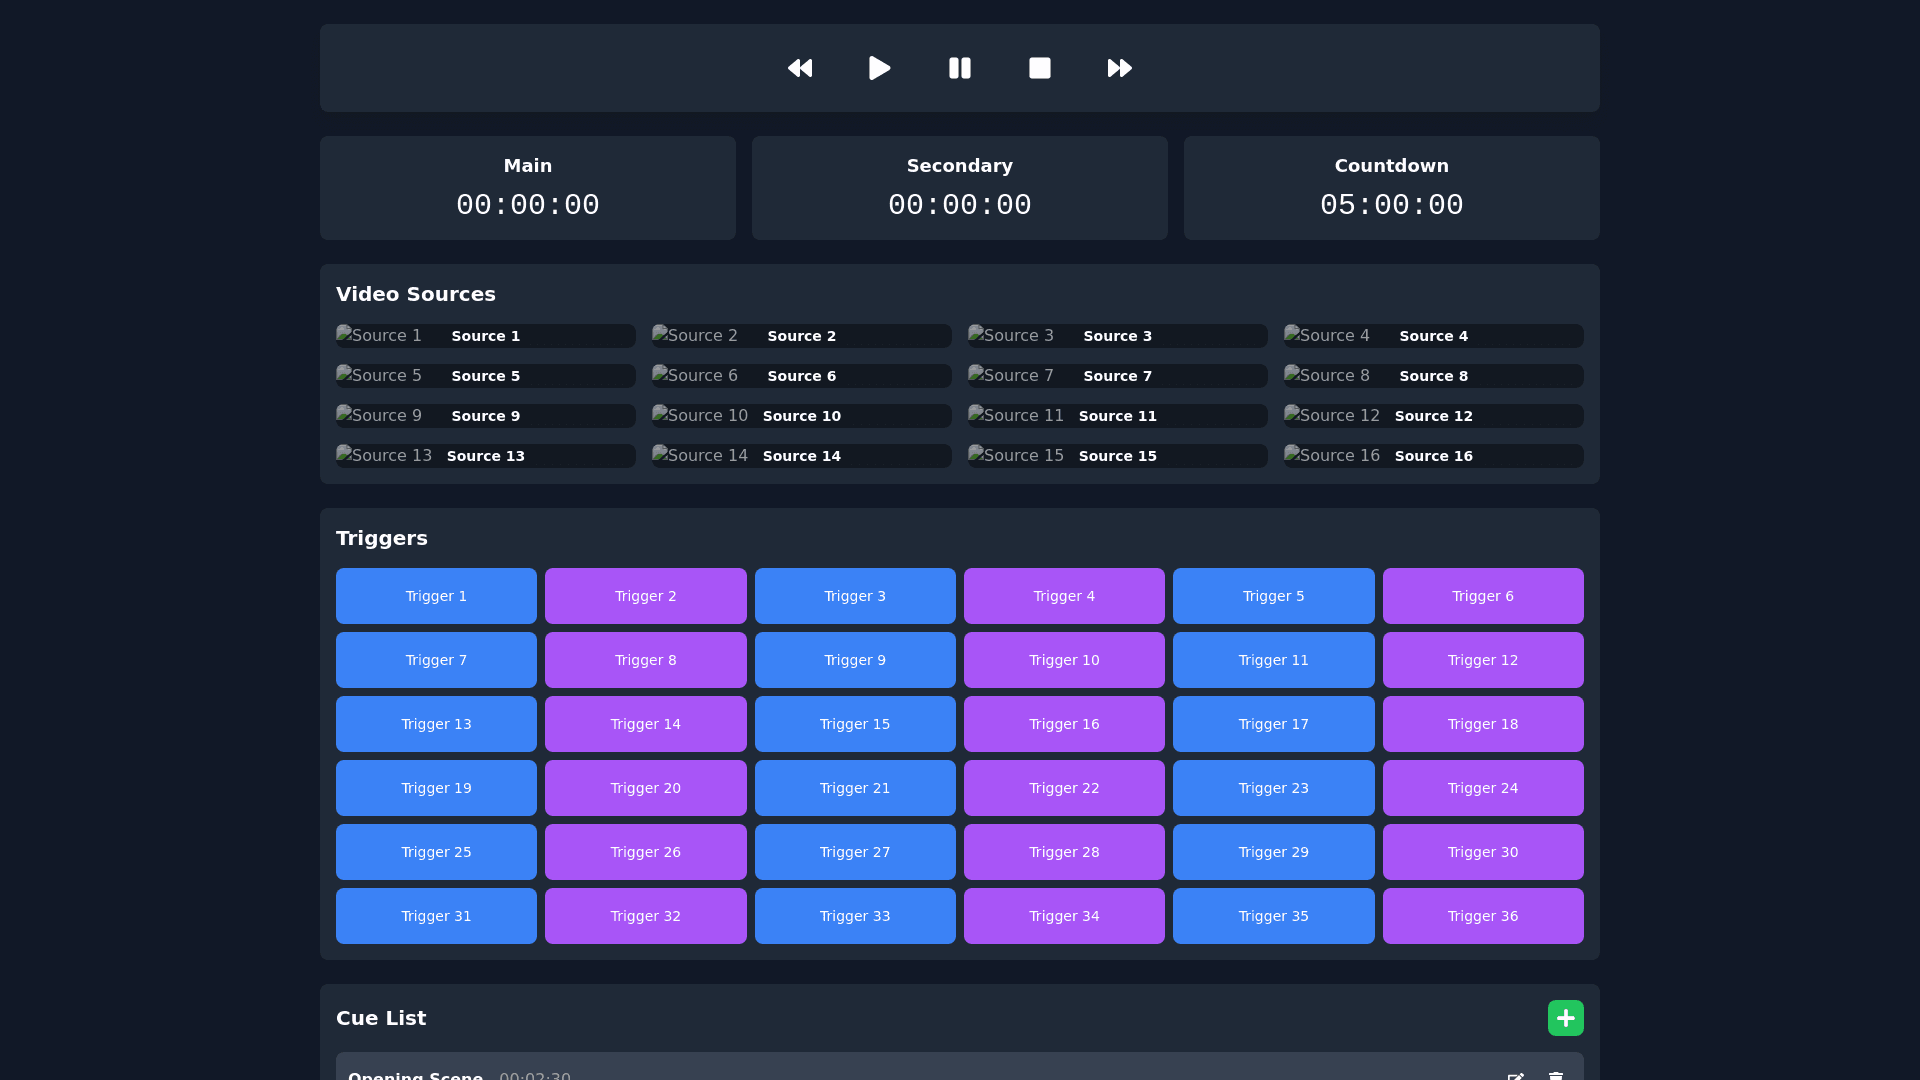
Task: Select Source 7 video source
Action: point(1117,376)
